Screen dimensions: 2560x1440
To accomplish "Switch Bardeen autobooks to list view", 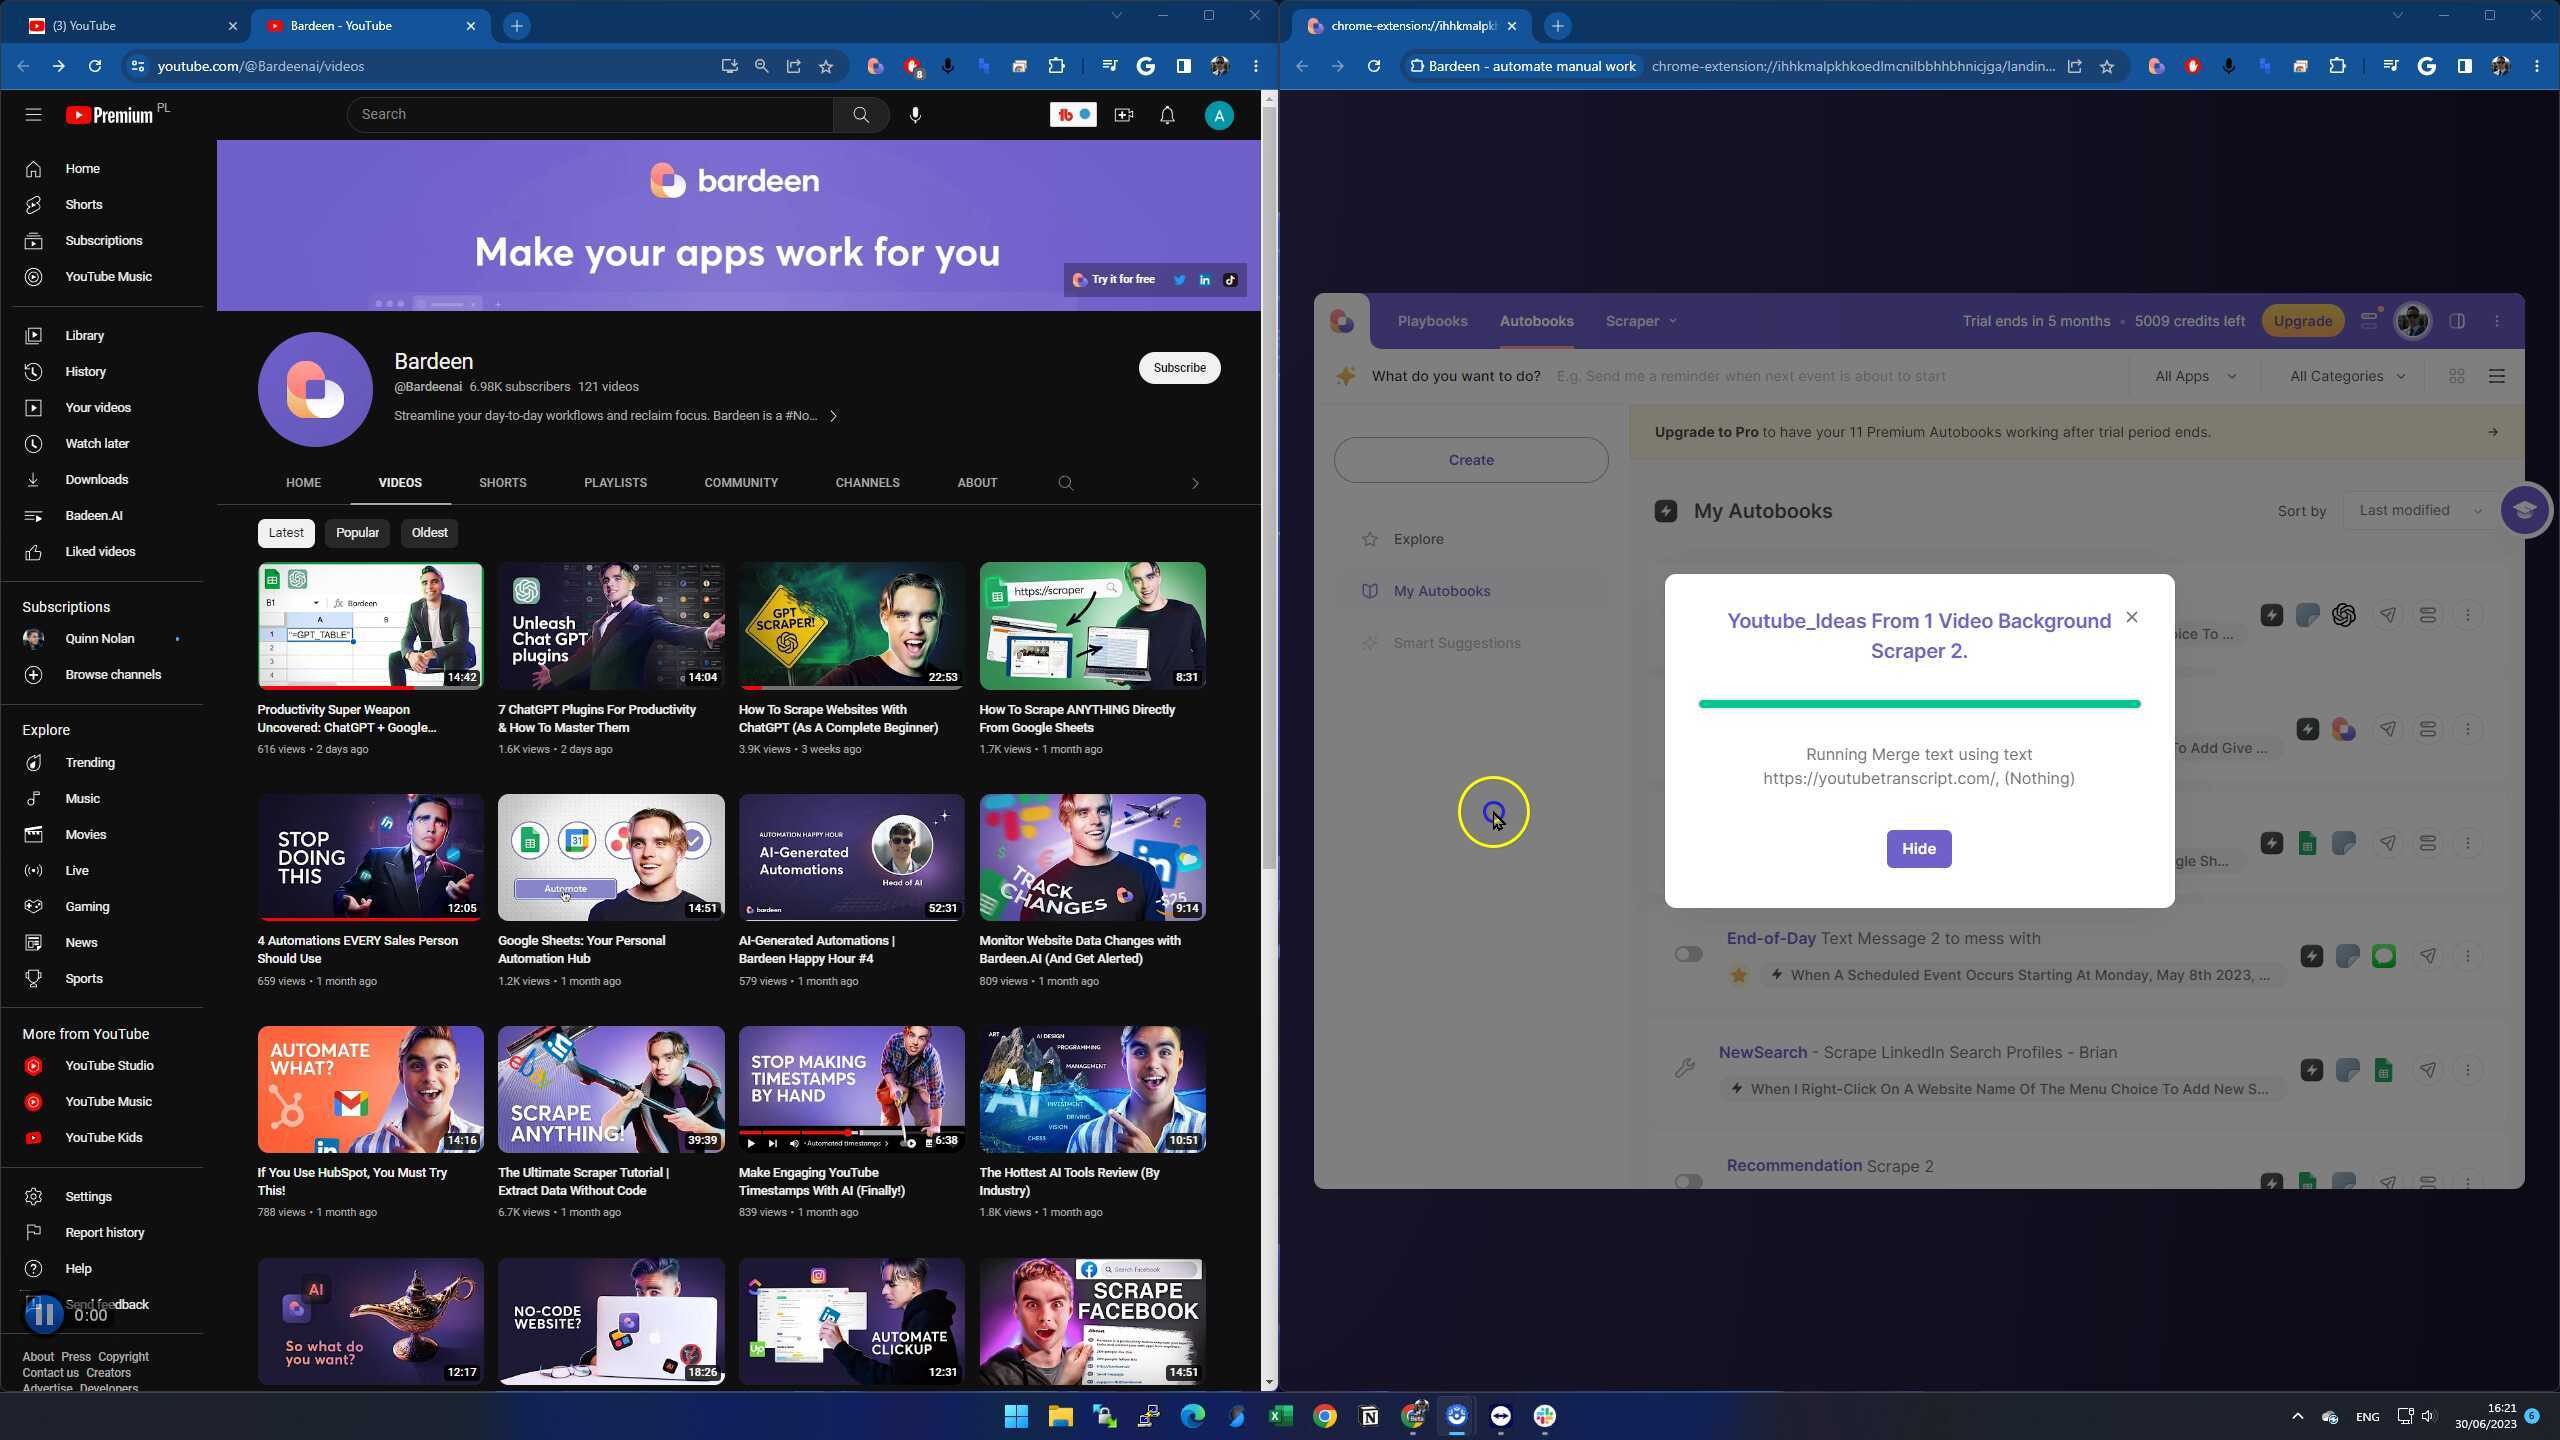I will 2497,376.
